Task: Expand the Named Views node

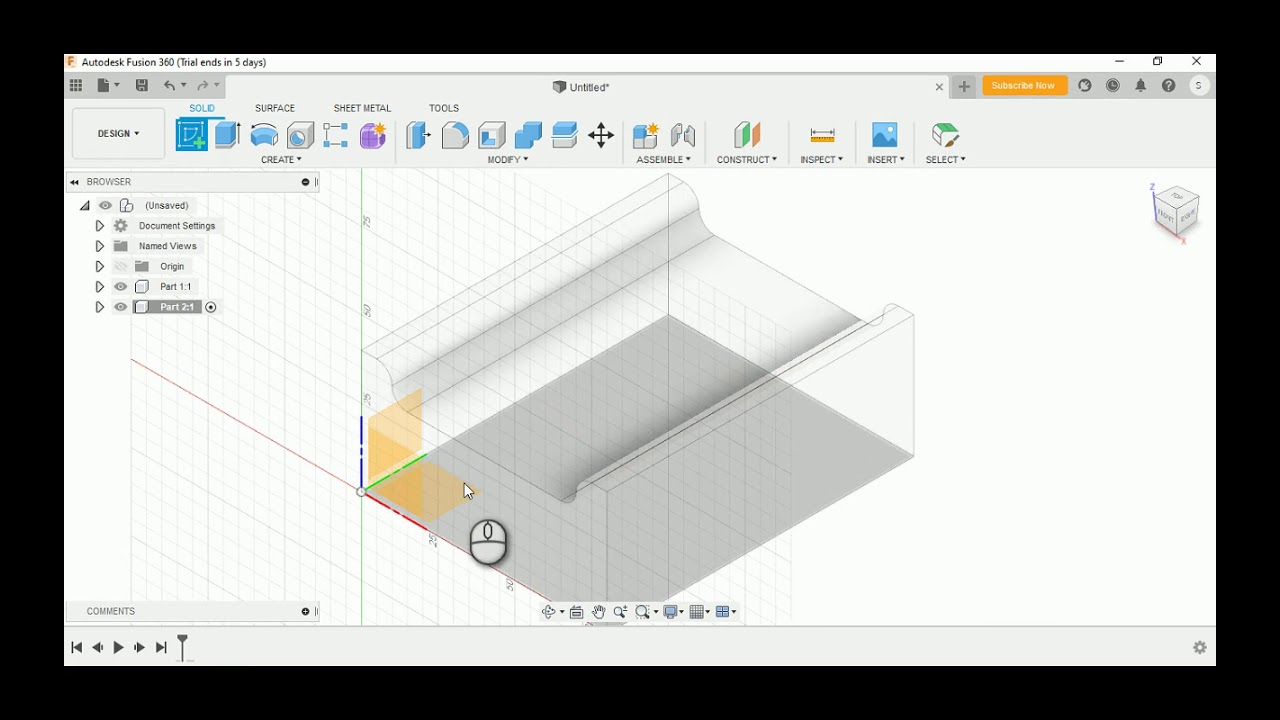Action: pyautogui.click(x=99, y=246)
